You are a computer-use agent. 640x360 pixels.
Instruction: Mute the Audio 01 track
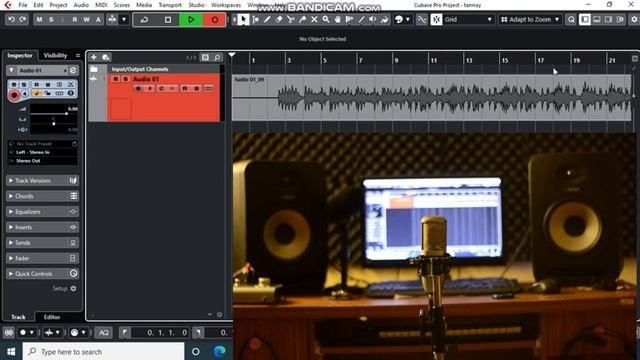click(116, 79)
